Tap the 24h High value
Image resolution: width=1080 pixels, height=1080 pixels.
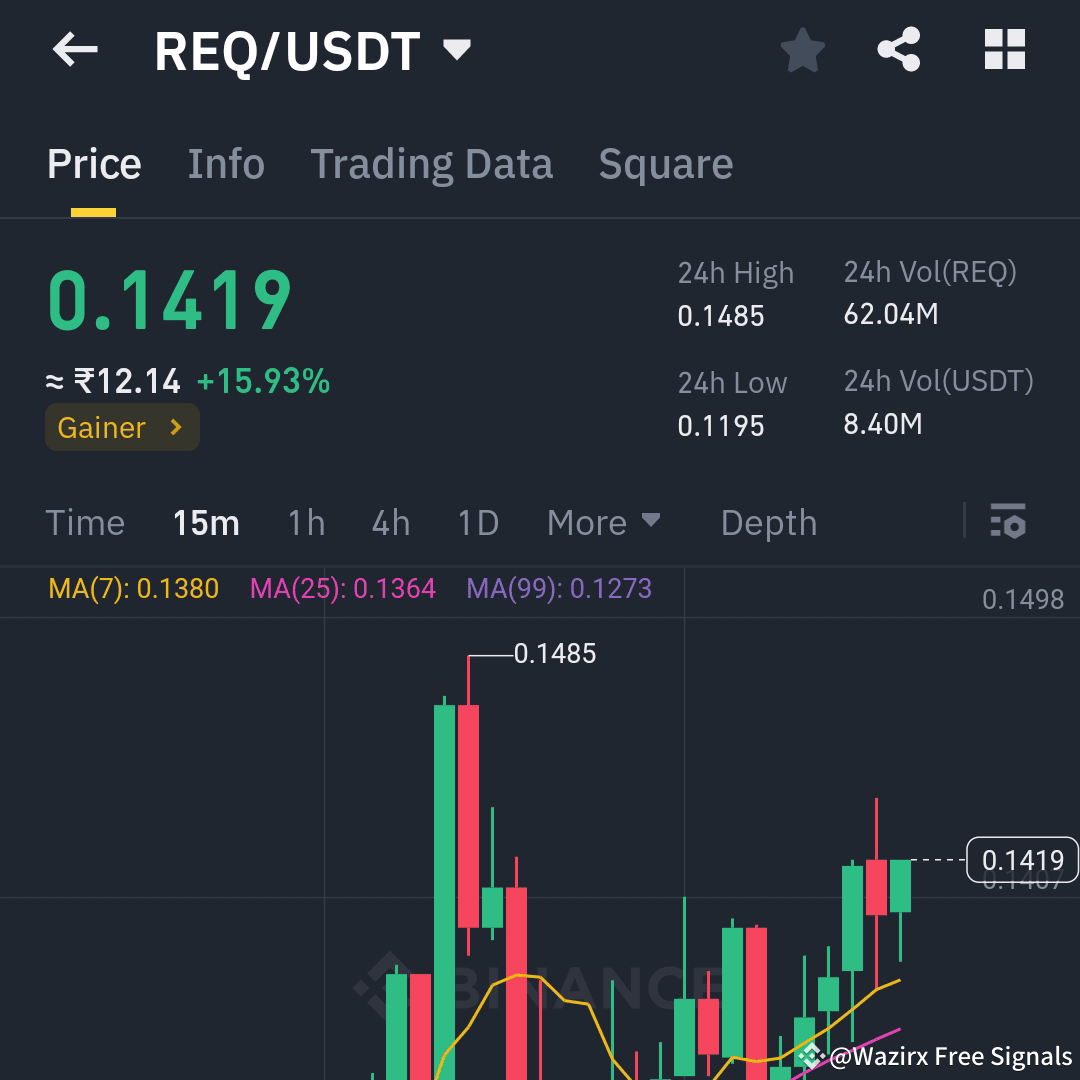click(721, 316)
